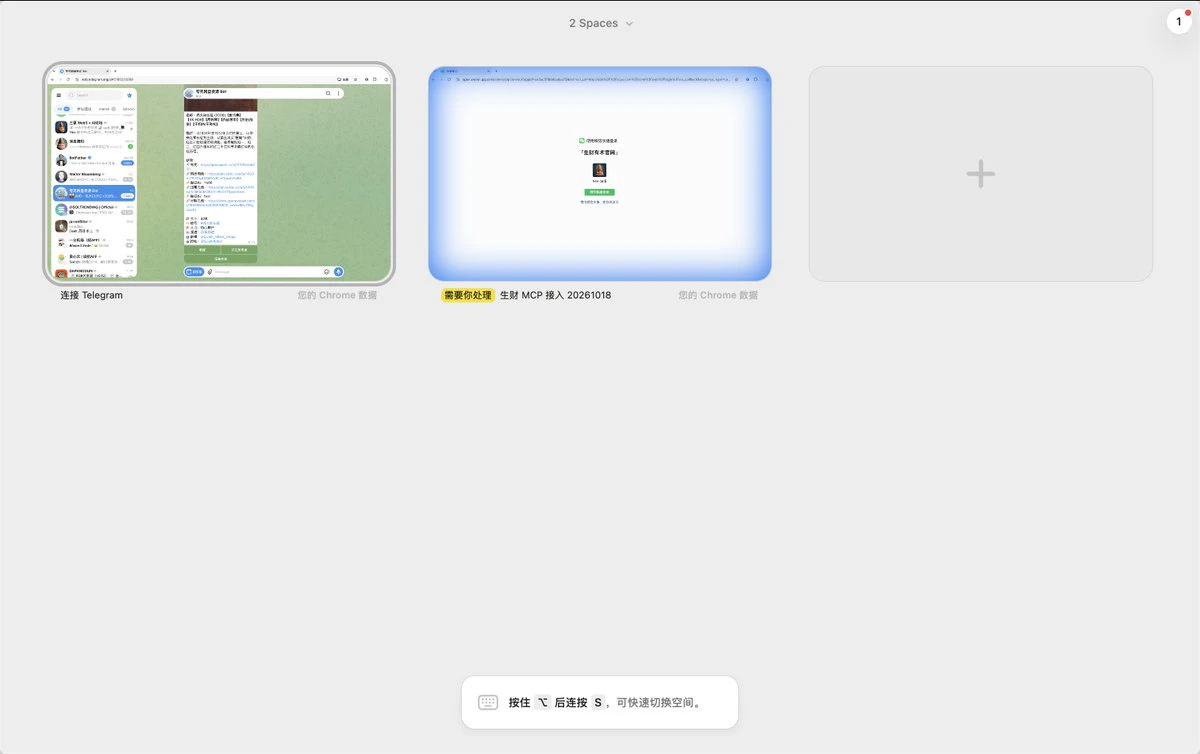Click "您的 Chrome 数据" under 生财 MCP 接入
The image size is (1200, 754).
pyautogui.click(x=718, y=295)
